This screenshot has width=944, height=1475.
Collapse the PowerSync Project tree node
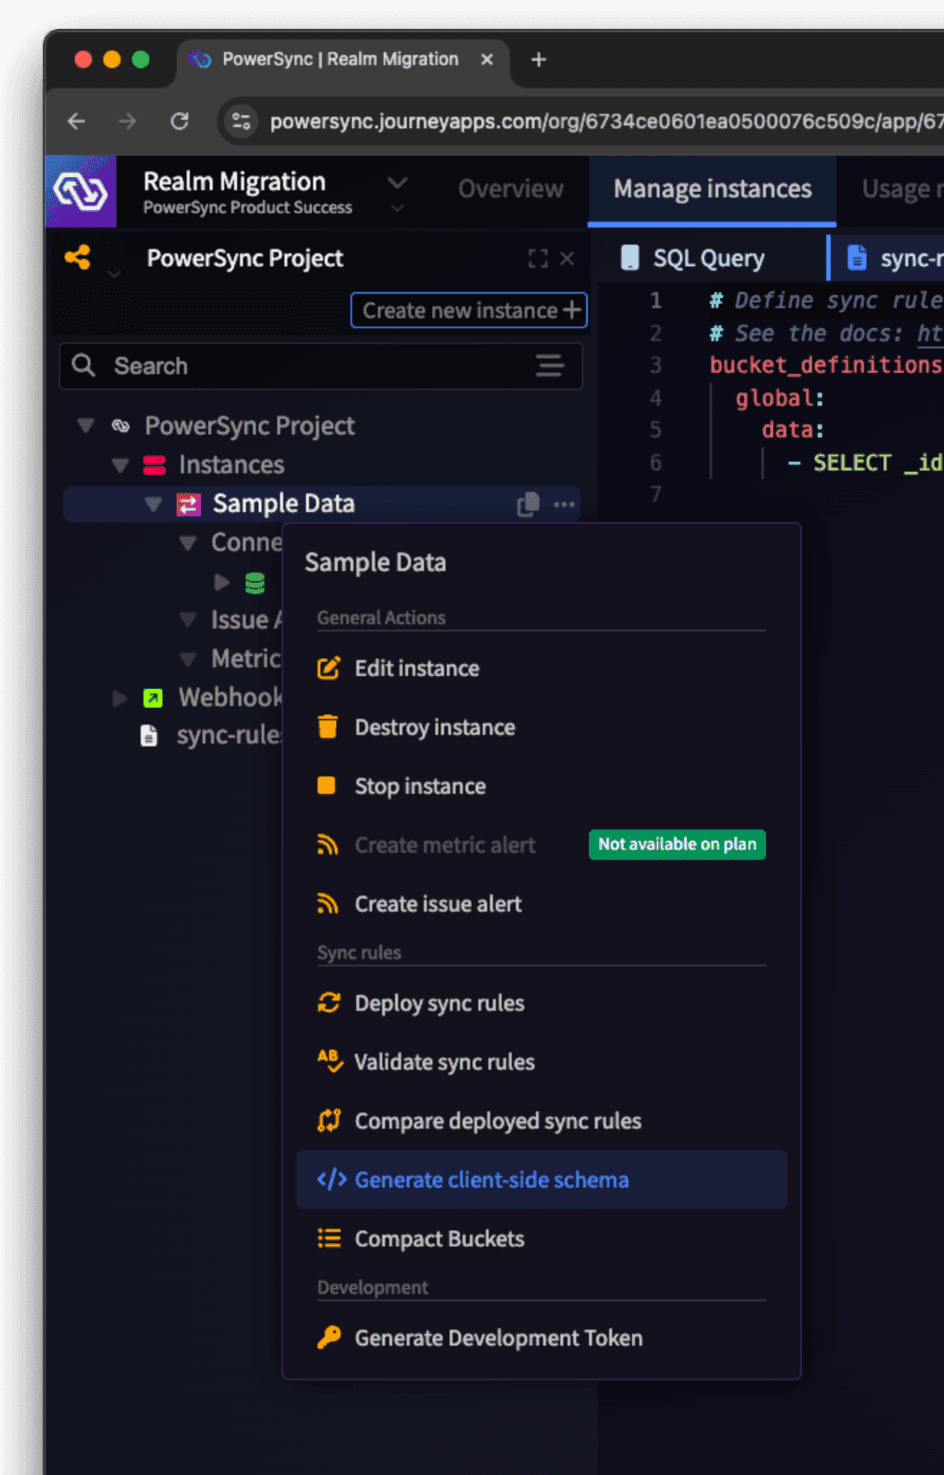[86, 426]
